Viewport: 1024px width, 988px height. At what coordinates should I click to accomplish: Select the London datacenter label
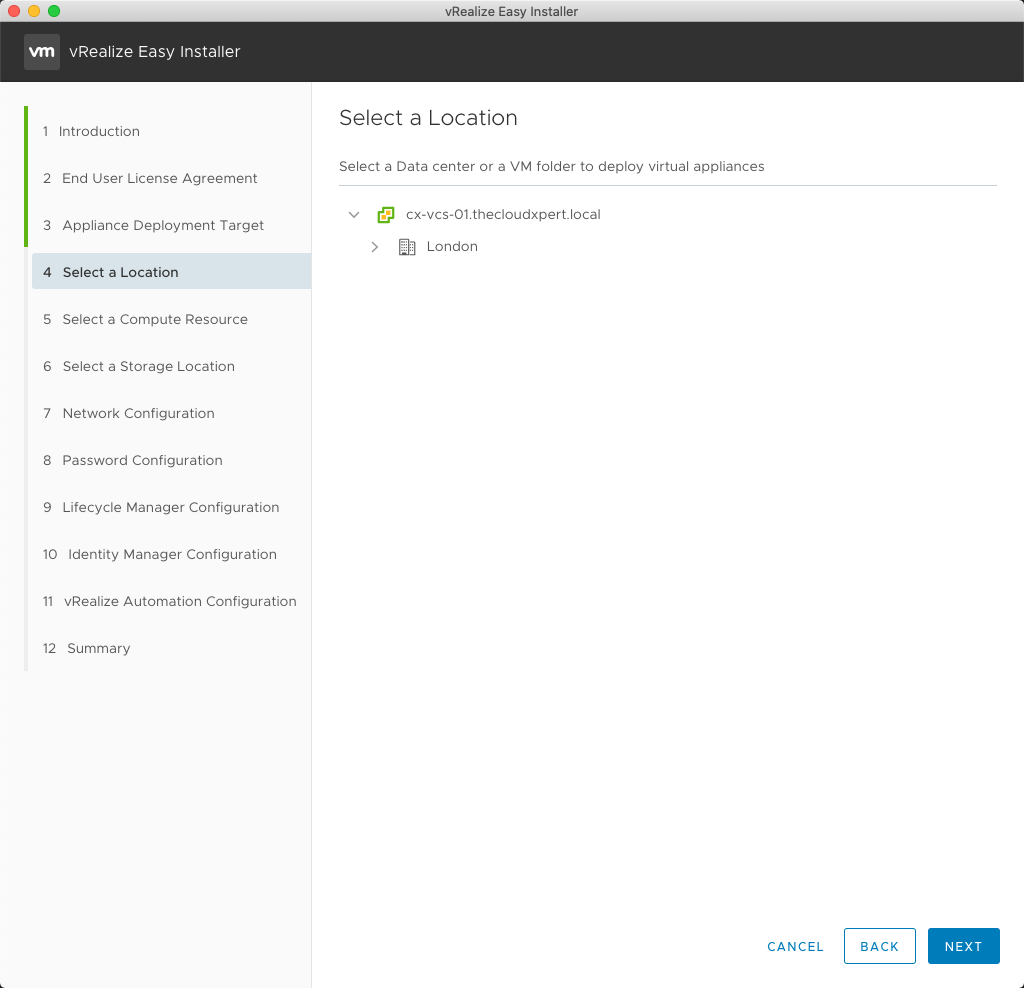[452, 247]
